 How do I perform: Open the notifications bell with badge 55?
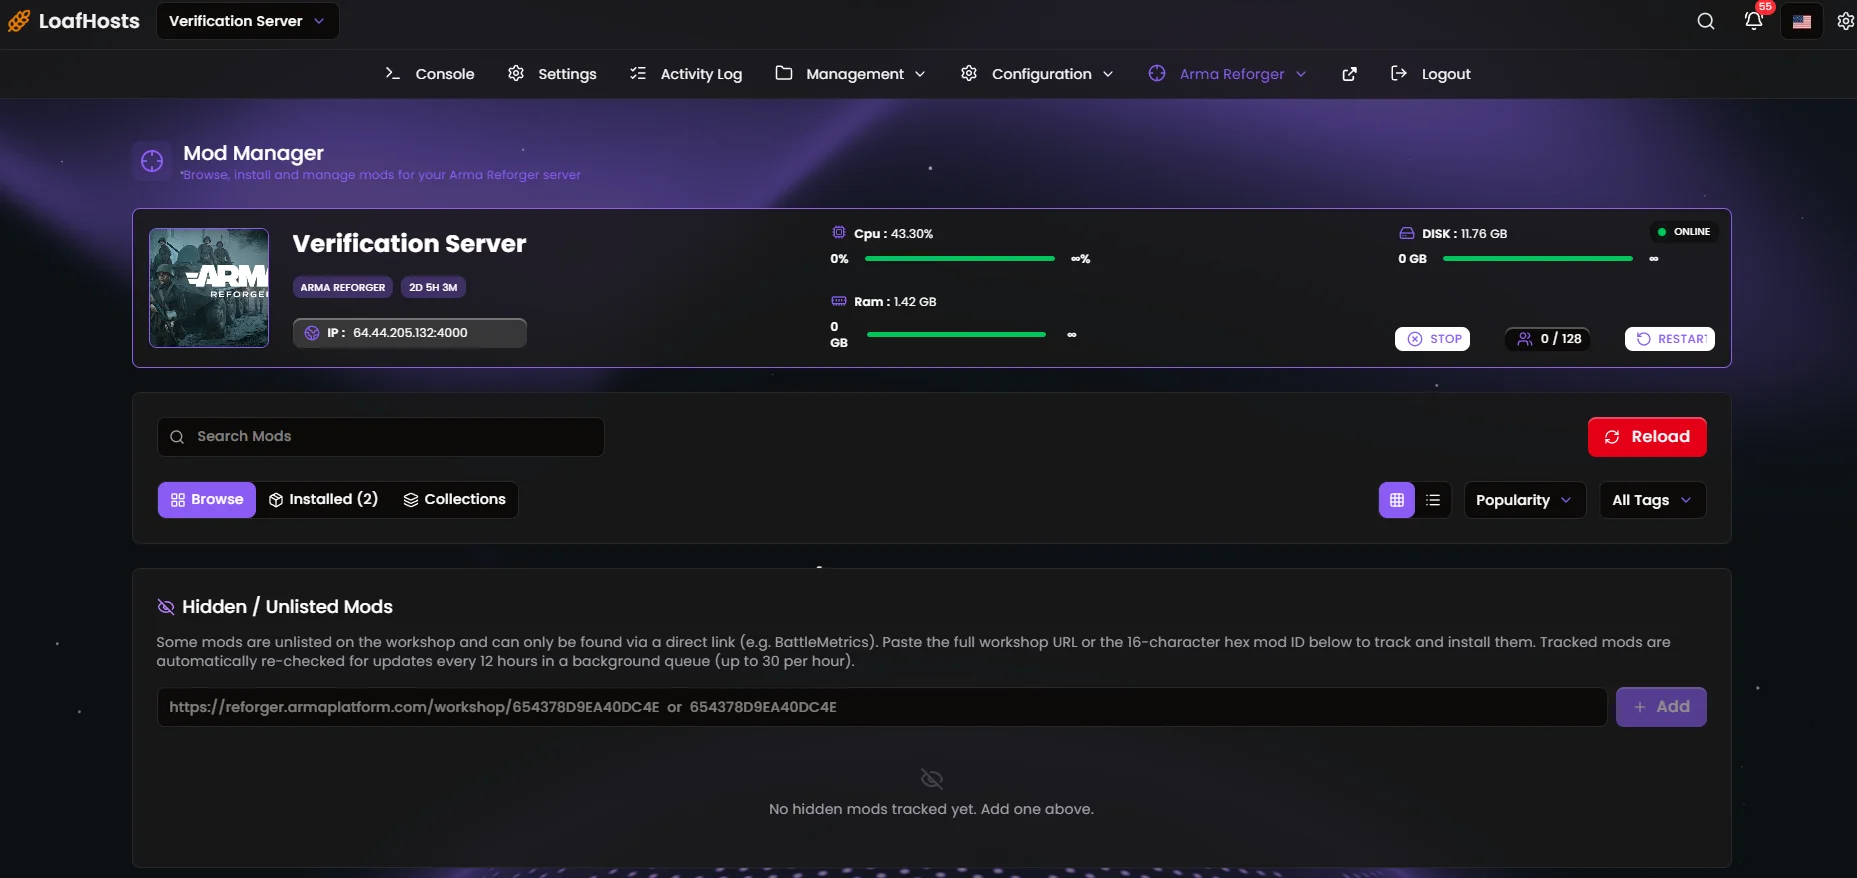pos(1753,21)
